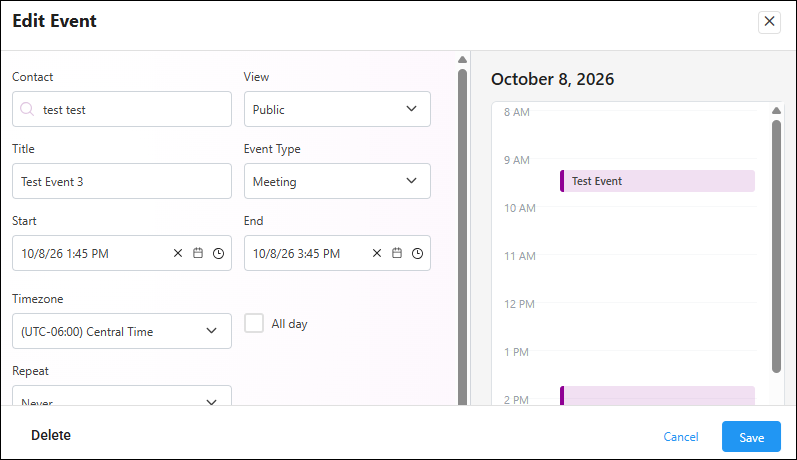Image resolution: width=797 pixels, height=460 pixels.
Task: Open the Start date calendar picker
Action: point(198,253)
